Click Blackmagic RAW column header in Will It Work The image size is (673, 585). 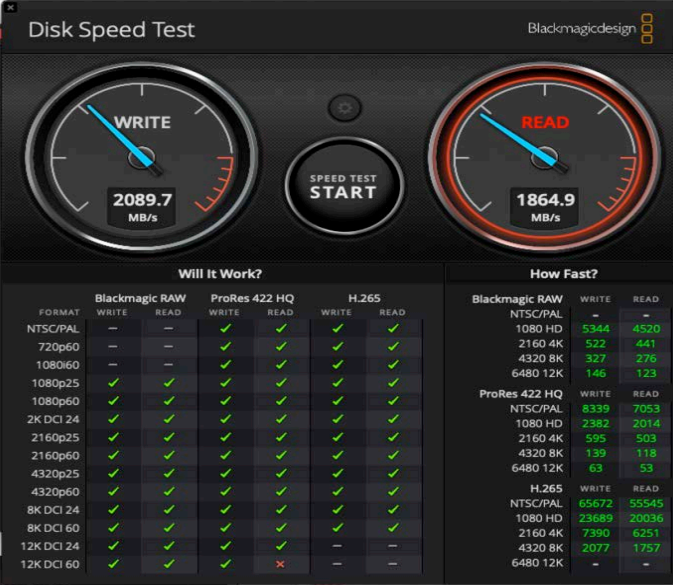click(140, 298)
